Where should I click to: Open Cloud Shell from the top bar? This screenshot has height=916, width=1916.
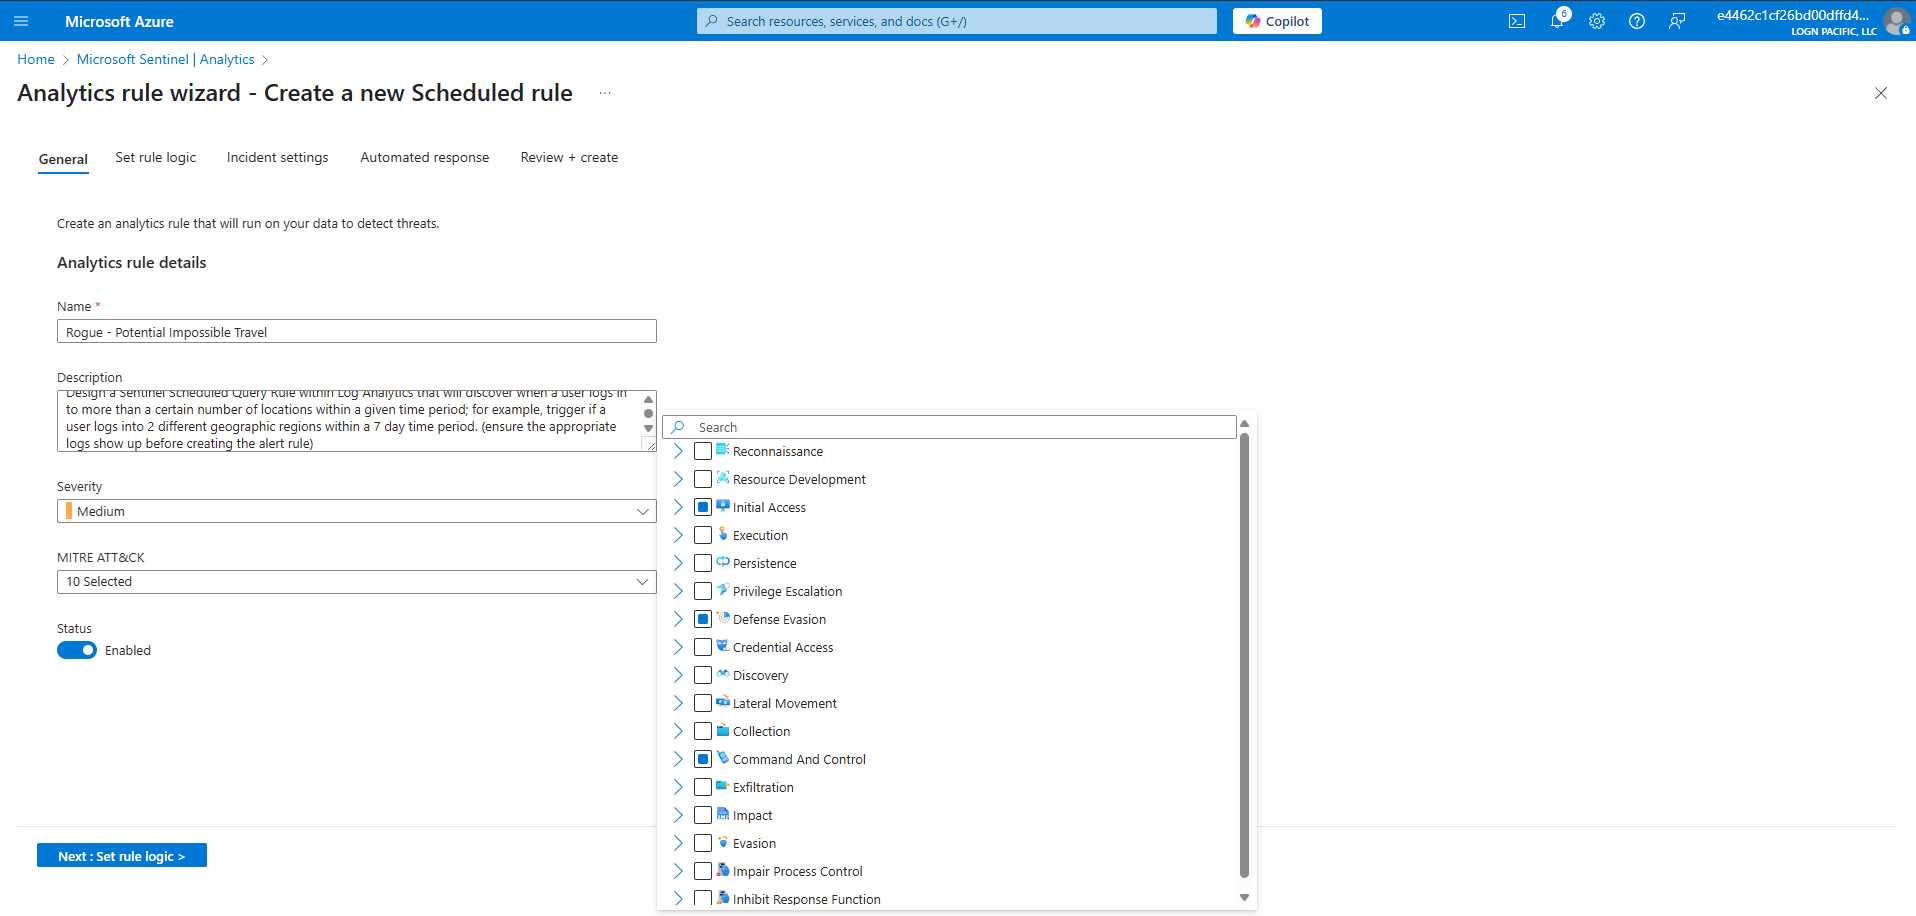[1517, 21]
